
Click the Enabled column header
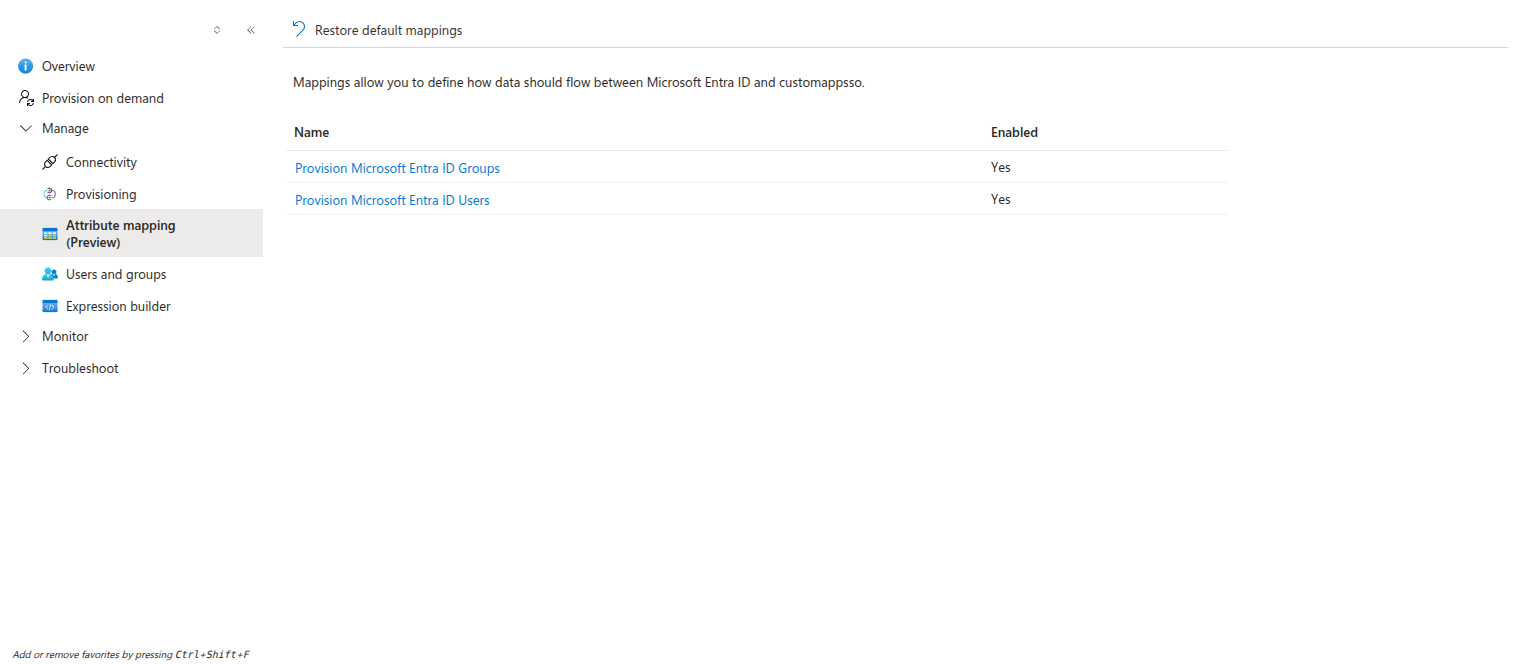[x=1014, y=132]
